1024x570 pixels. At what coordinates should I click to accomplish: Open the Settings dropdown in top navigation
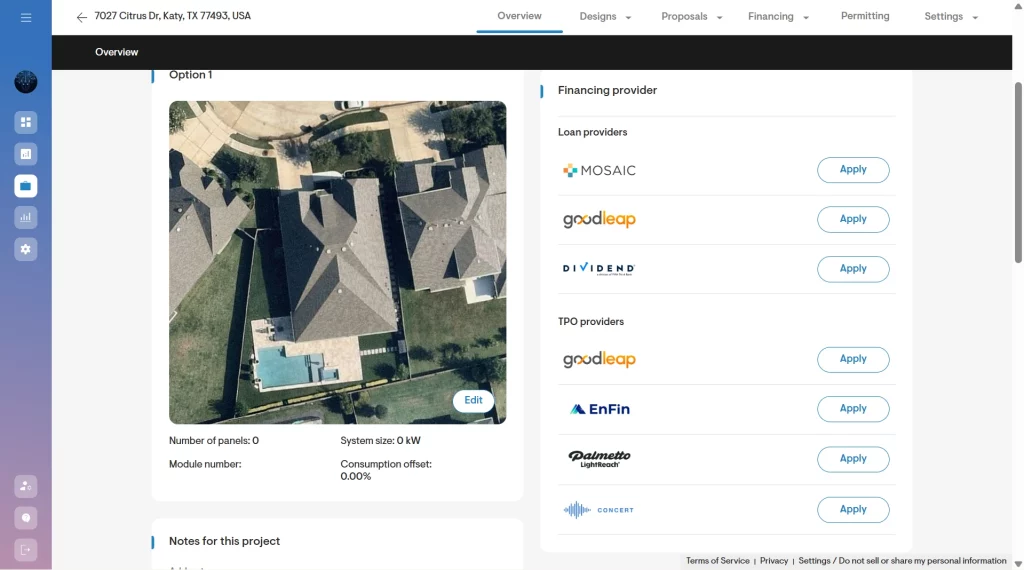pos(950,17)
